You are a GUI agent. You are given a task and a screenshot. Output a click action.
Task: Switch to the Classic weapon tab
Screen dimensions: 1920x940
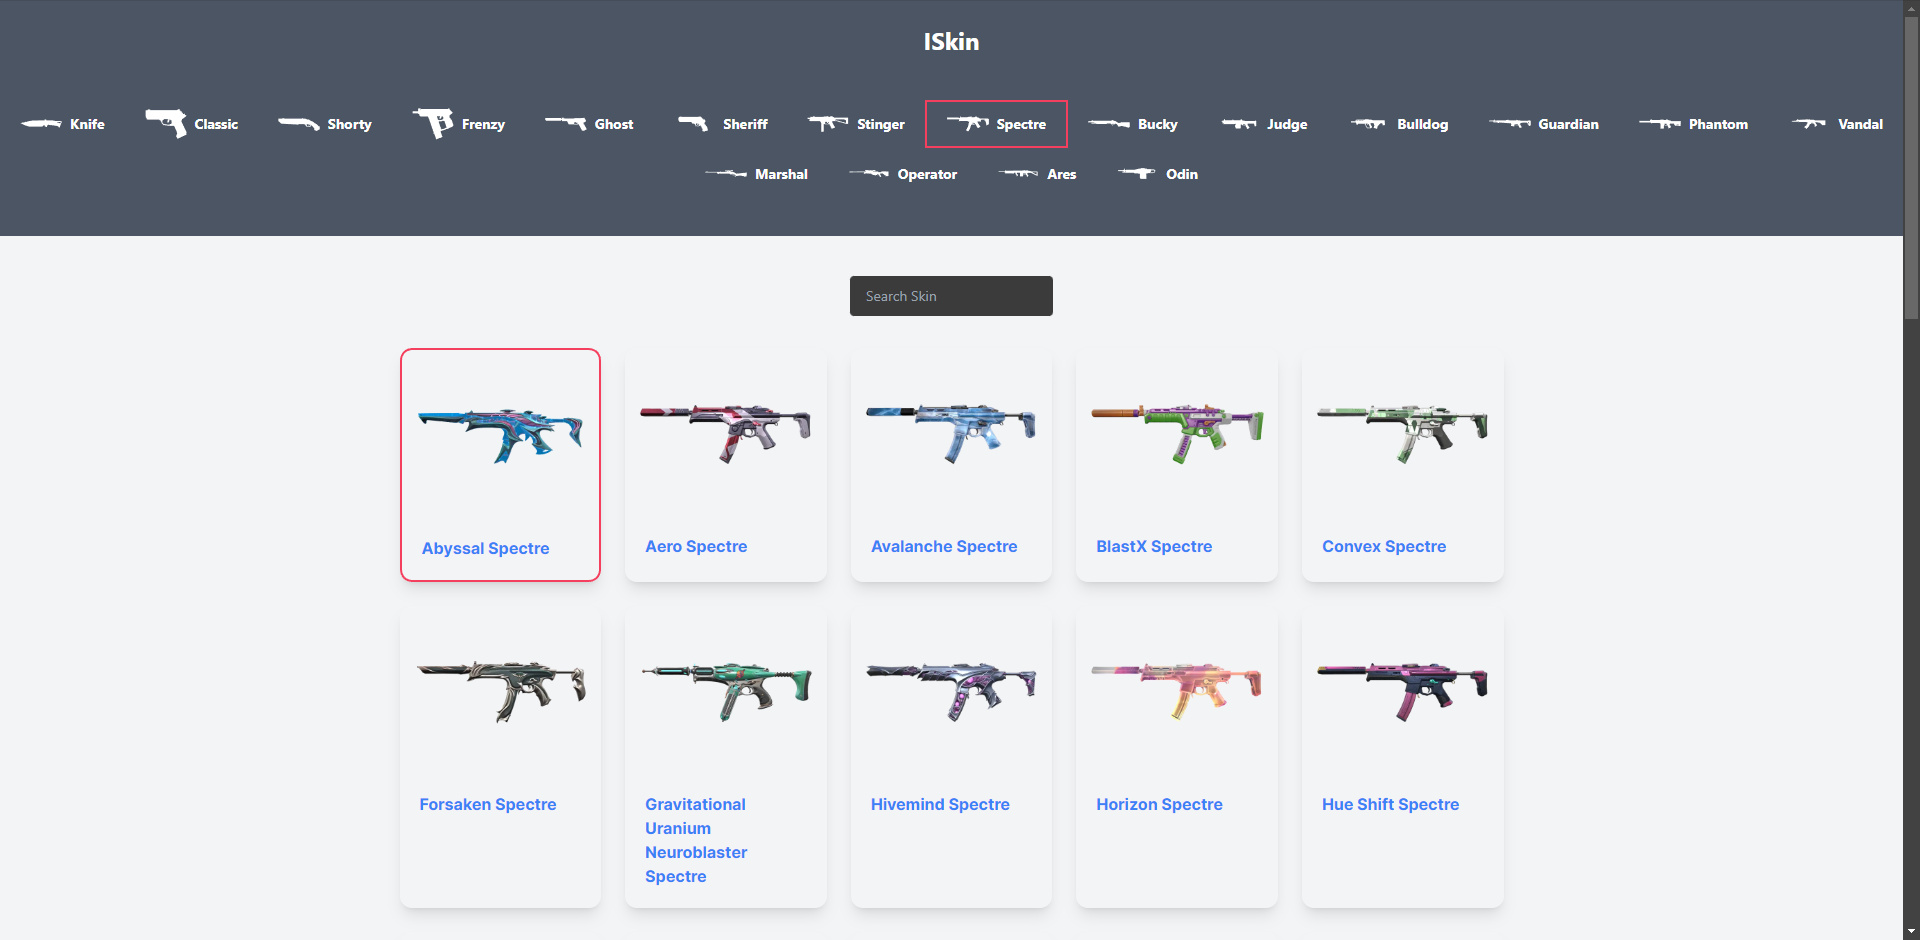tap(216, 124)
